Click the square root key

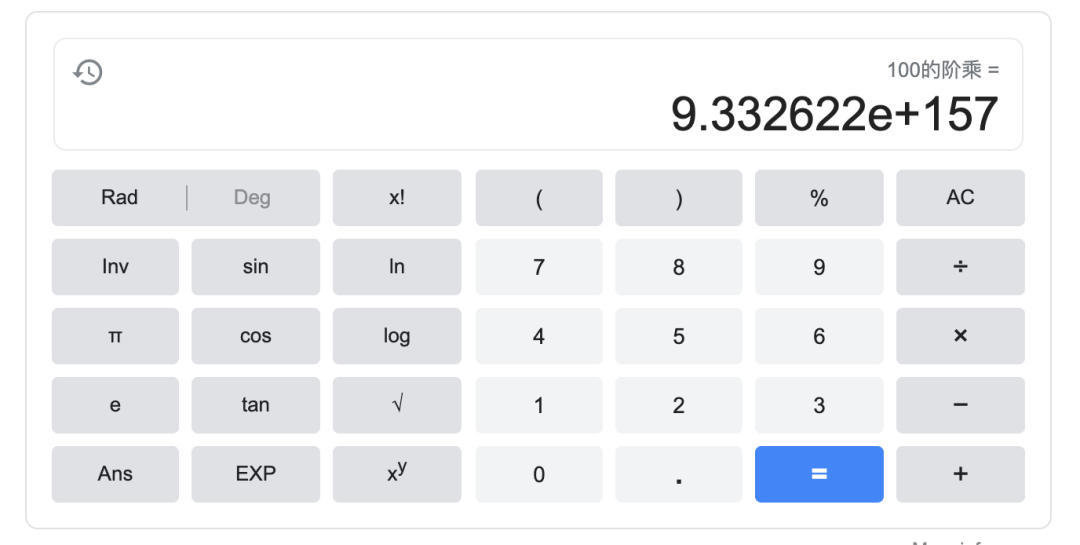tap(397, 405)
